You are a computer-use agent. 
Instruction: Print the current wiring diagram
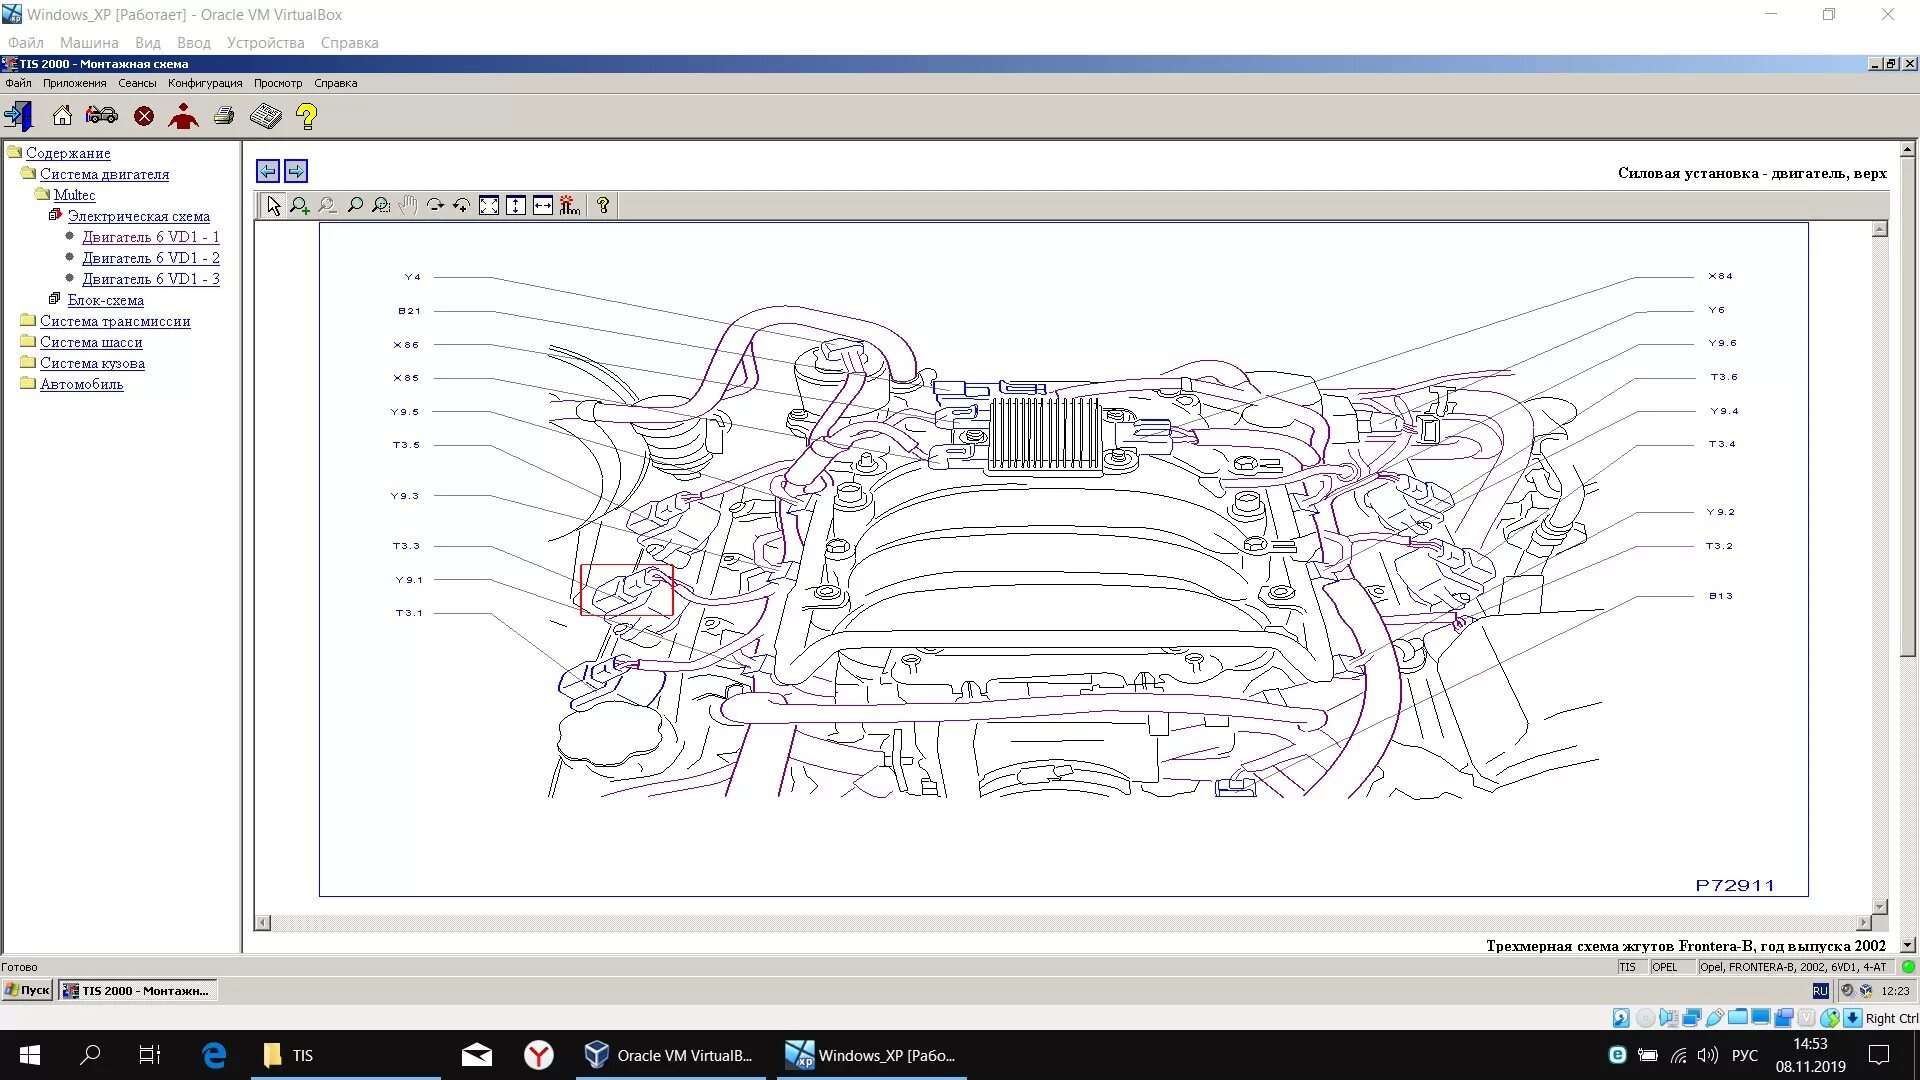click(224, 116)
